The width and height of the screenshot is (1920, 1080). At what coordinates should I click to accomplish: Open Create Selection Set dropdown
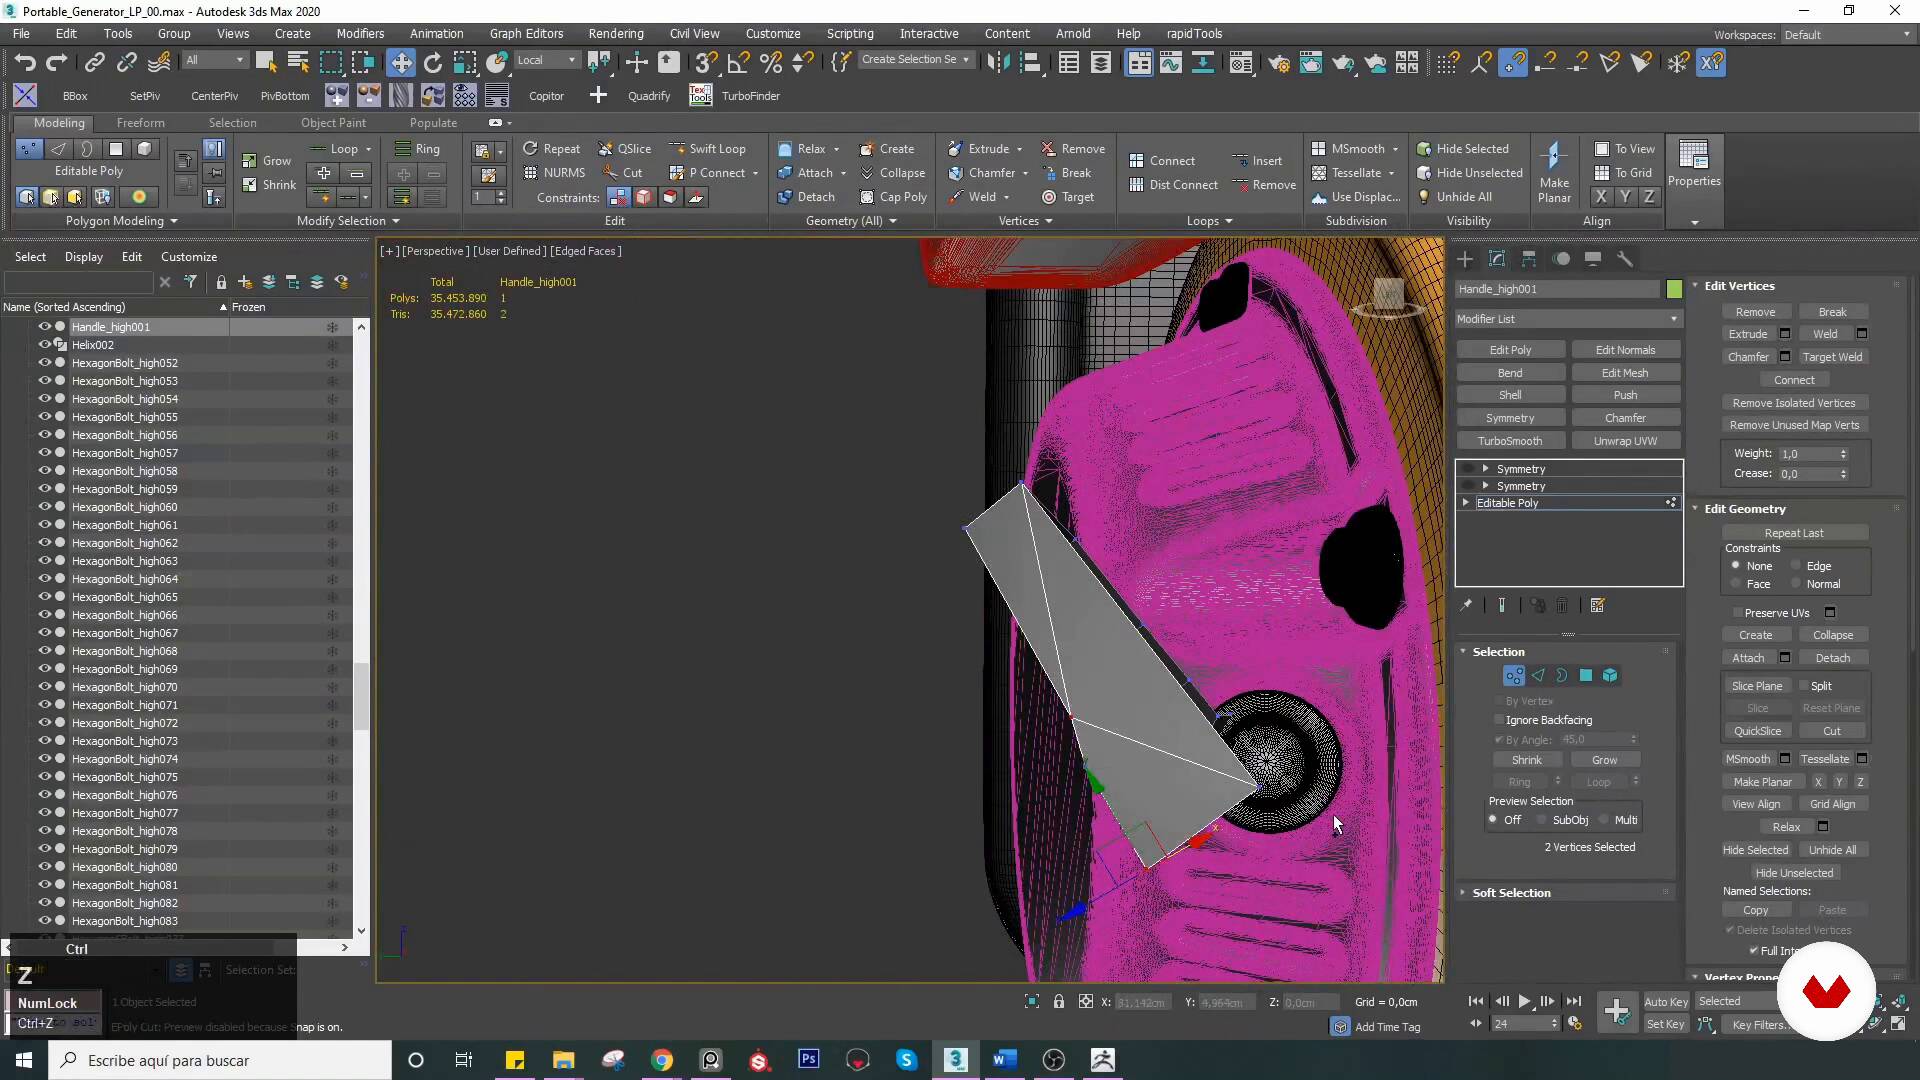916,60
